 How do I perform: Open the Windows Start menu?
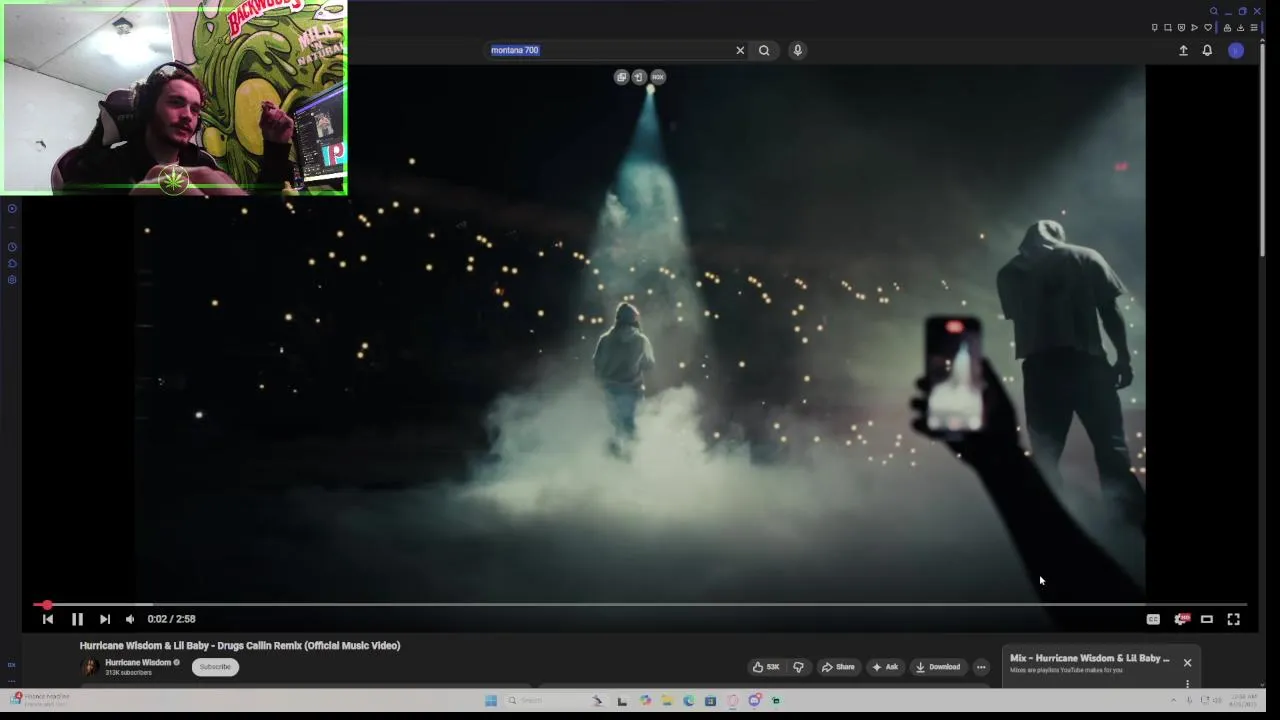pyautogui.click(x=491, y=701)
